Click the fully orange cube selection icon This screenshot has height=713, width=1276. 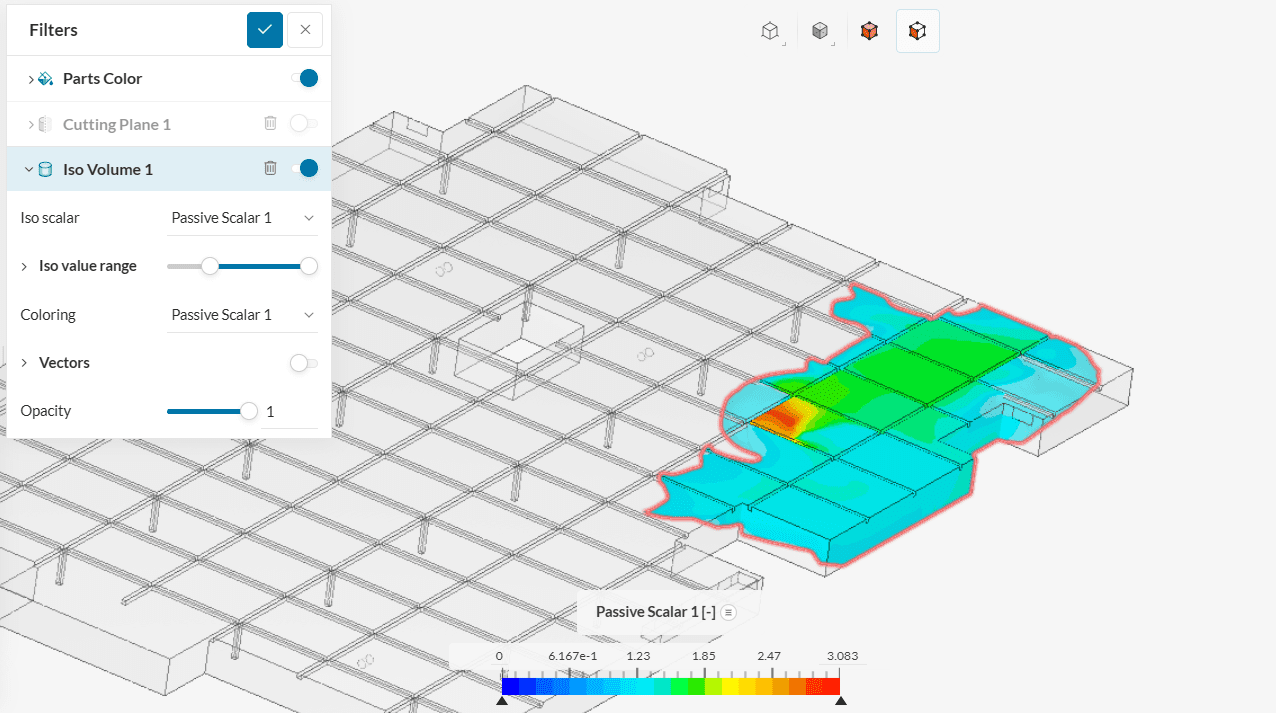[x=869, y=31]
